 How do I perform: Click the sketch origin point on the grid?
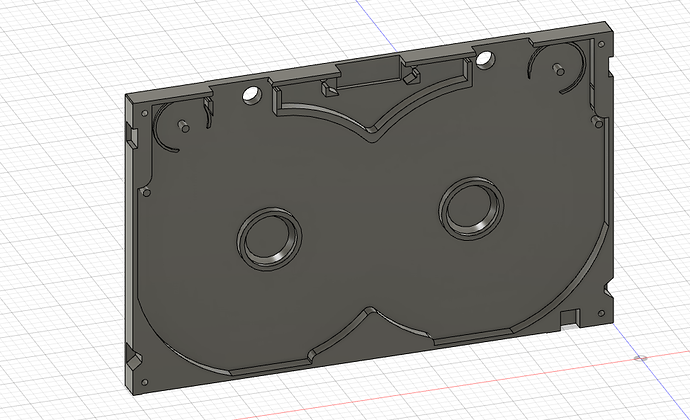[641, 358]
